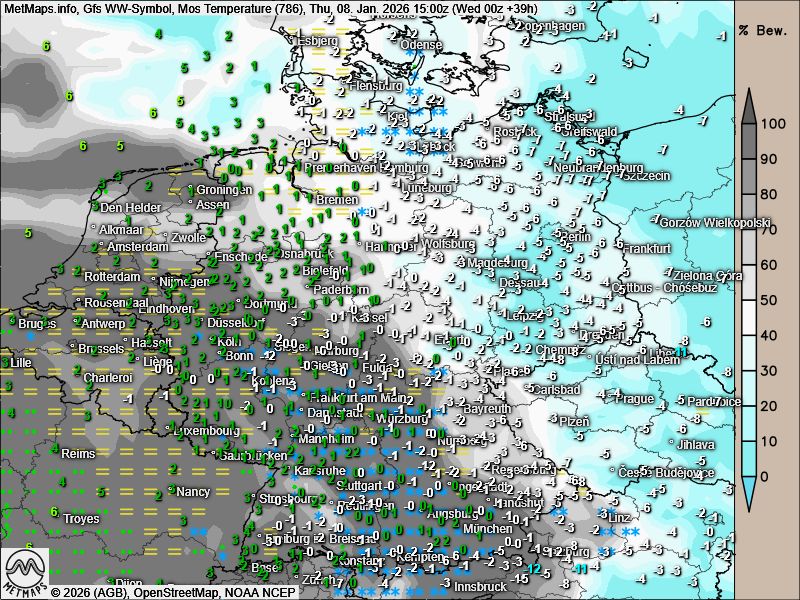Select the Reims city marker label
This screenshot has height=600, width=800.
[78, 453]
